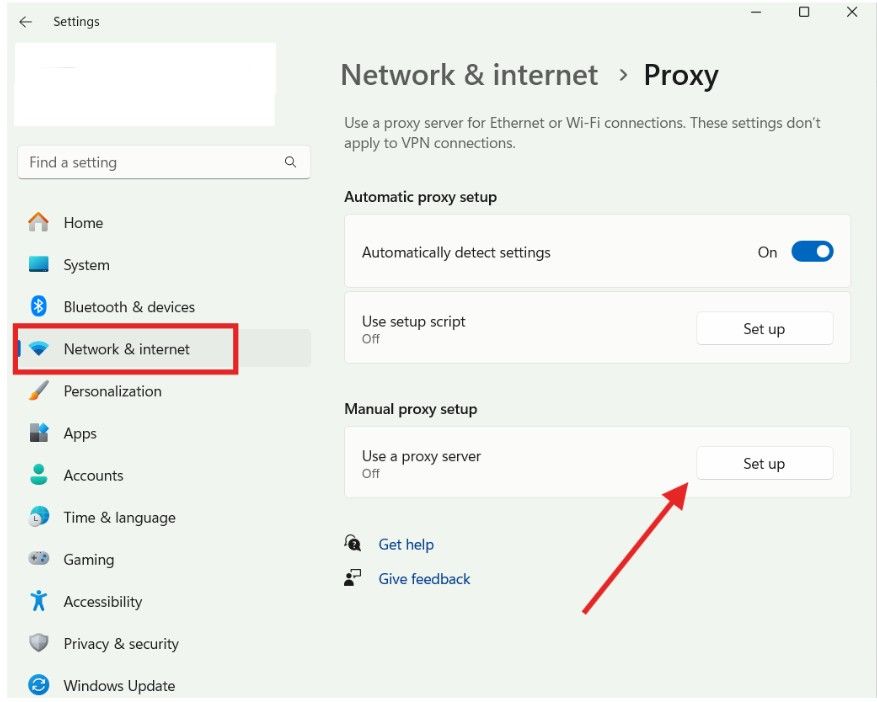Screen dimensions: 877x702
Task: Click the Bluetooth & devices icon
Action: coord(38,306)
